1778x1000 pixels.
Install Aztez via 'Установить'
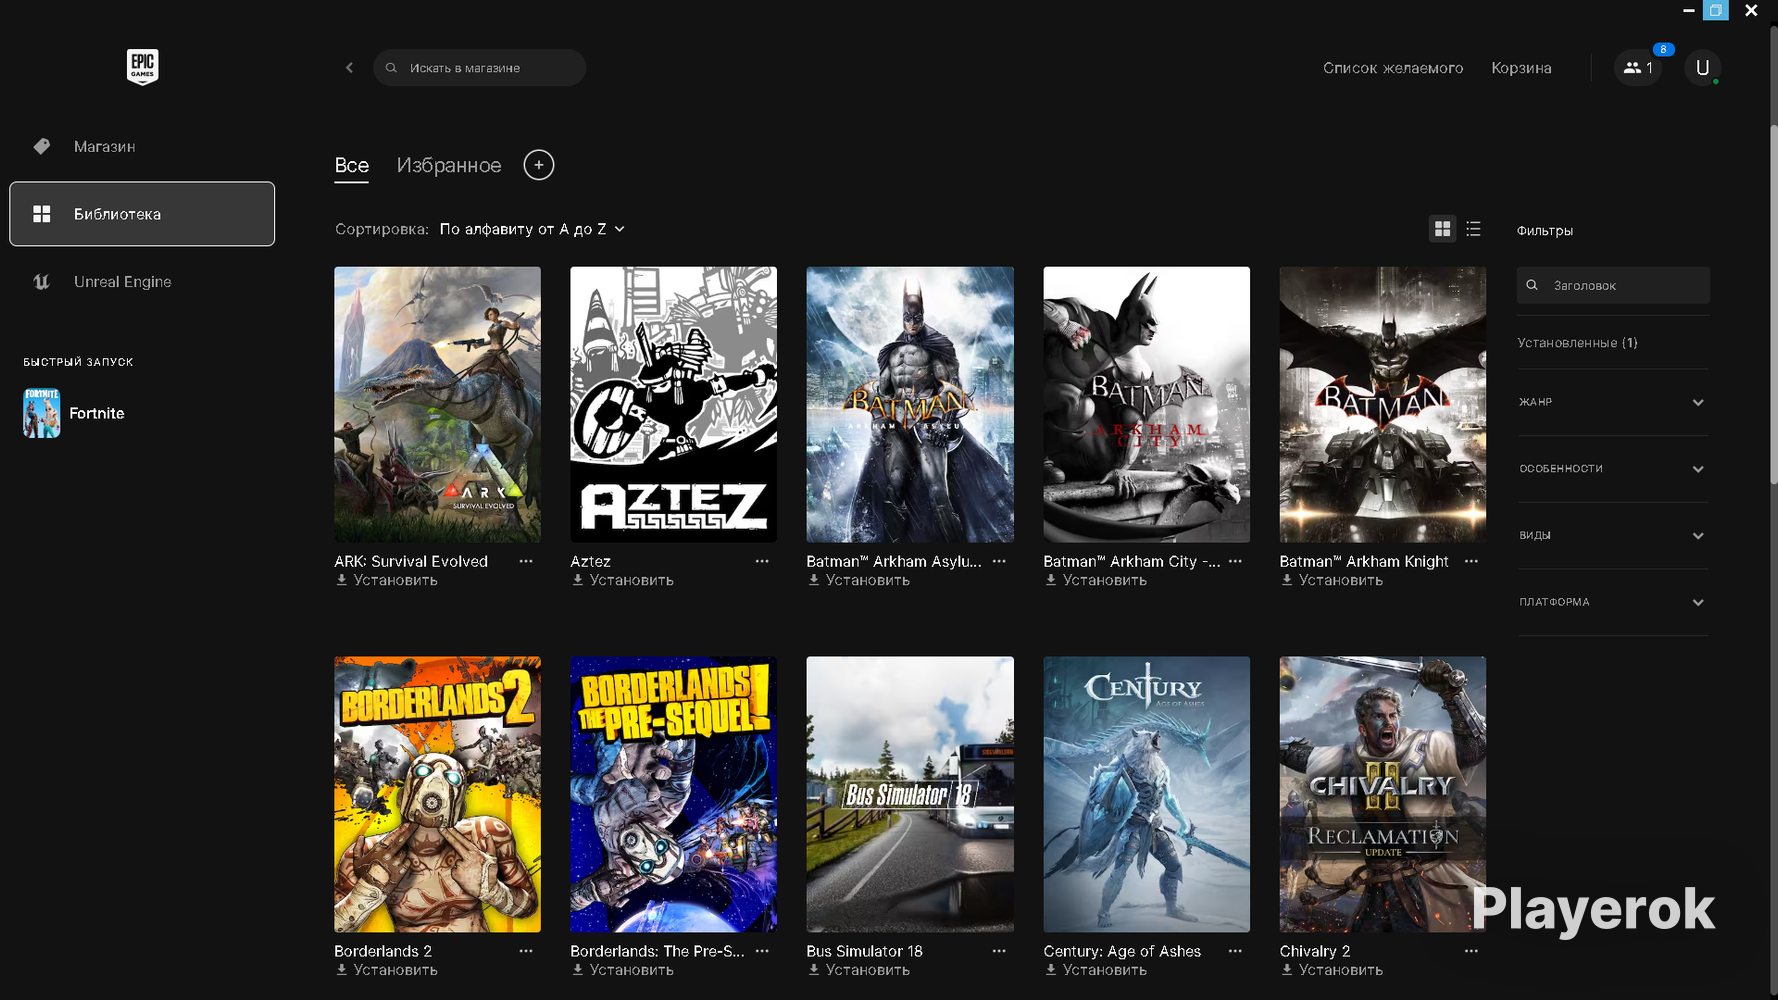tap(623, 580)
